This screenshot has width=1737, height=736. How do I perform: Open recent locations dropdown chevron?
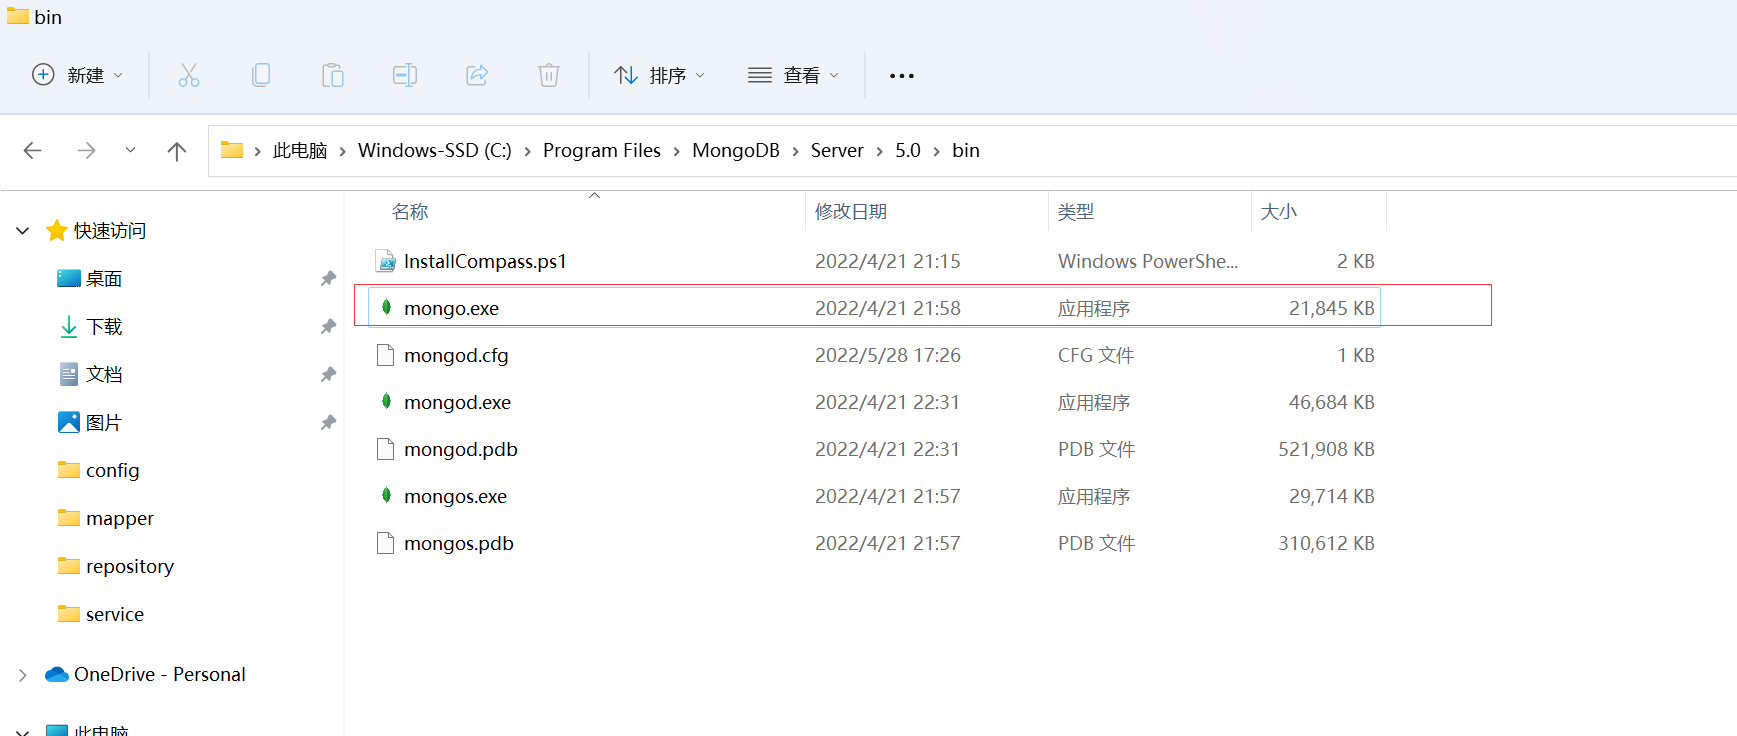[130, 150]
